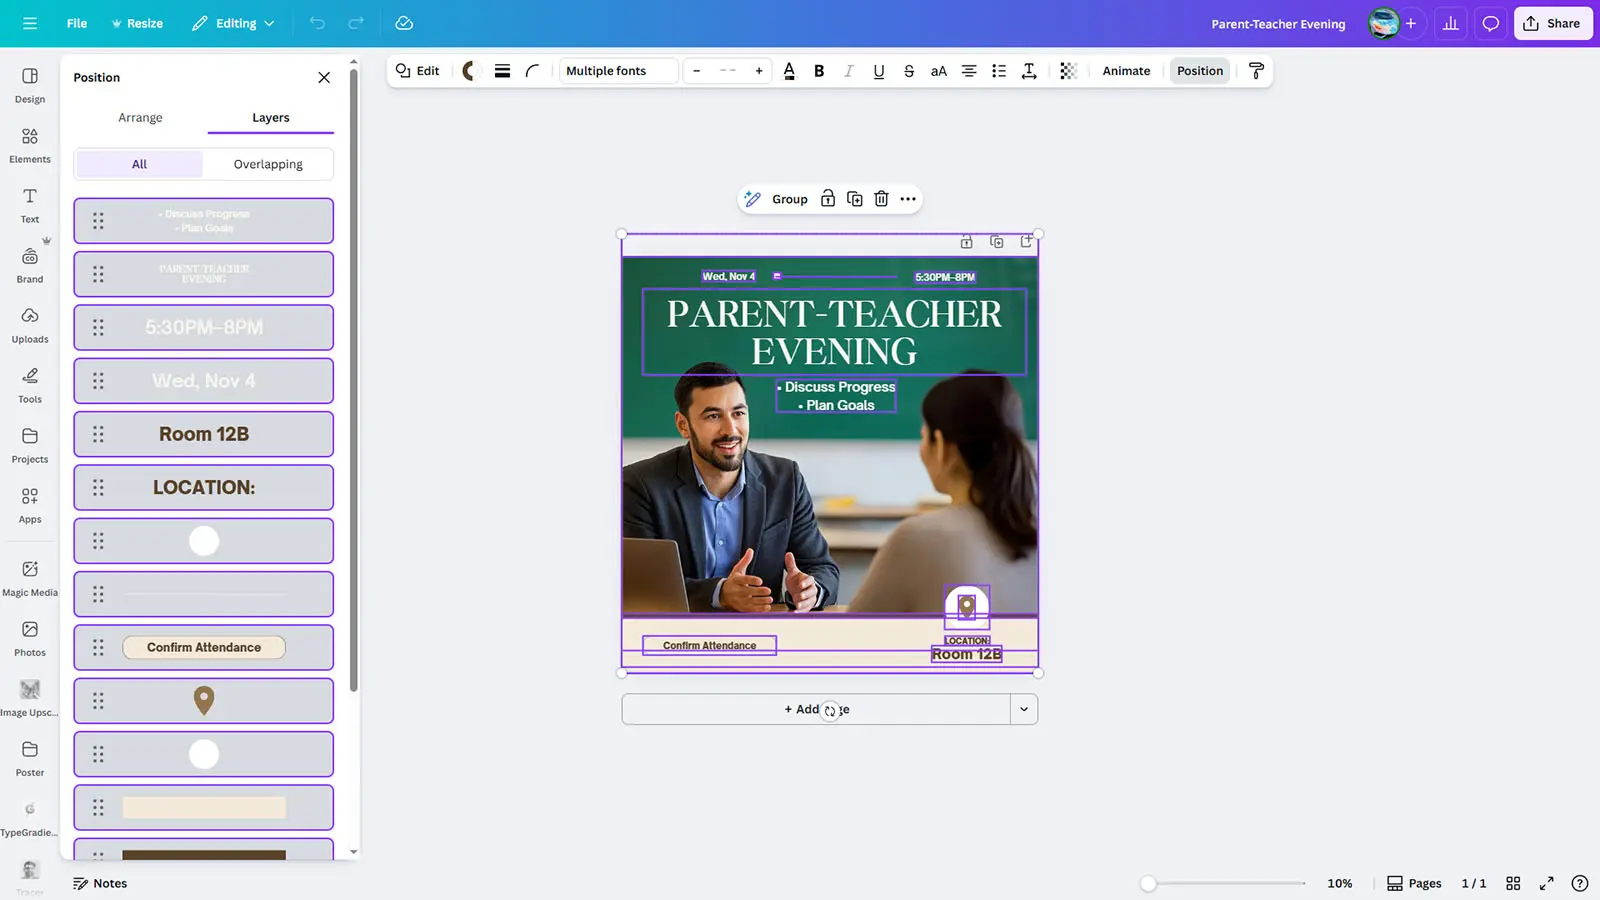The image size is (1600, 900).
Task: Toggle underline text formatting
Action: 878,71
